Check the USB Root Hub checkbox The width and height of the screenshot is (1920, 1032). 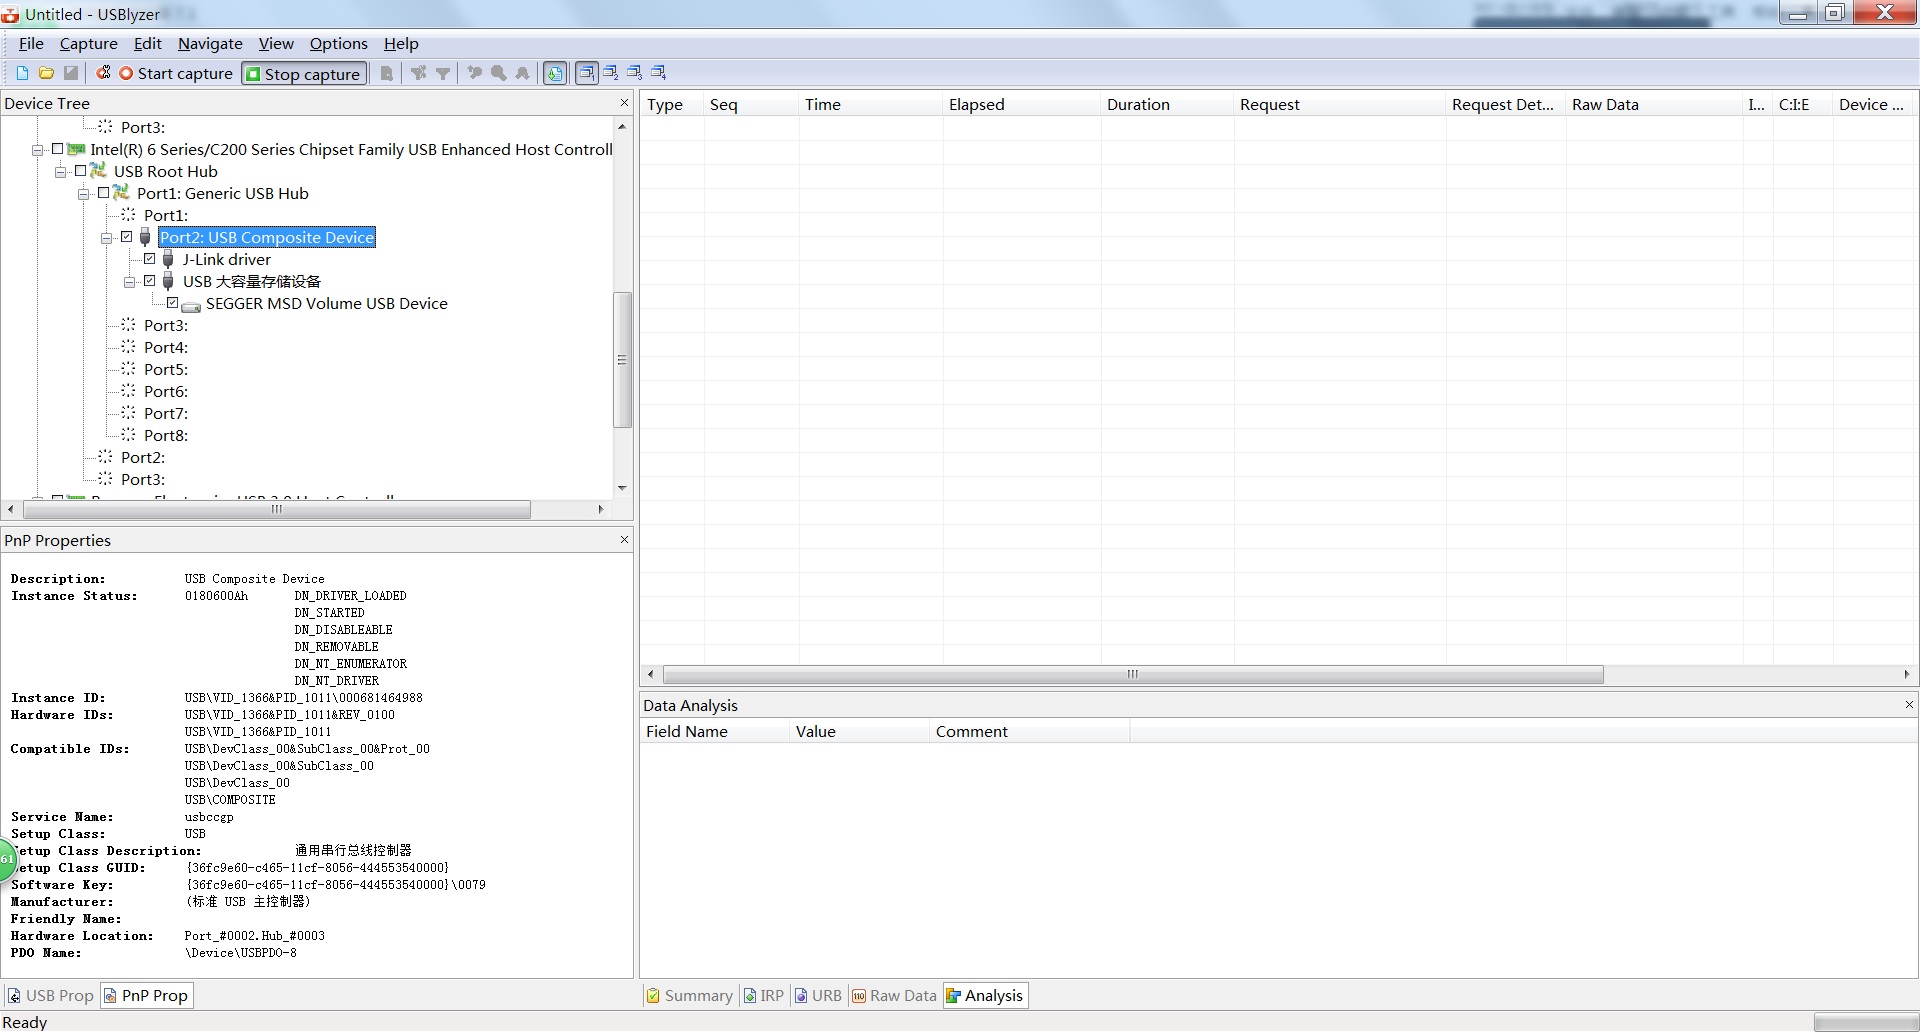80,171
